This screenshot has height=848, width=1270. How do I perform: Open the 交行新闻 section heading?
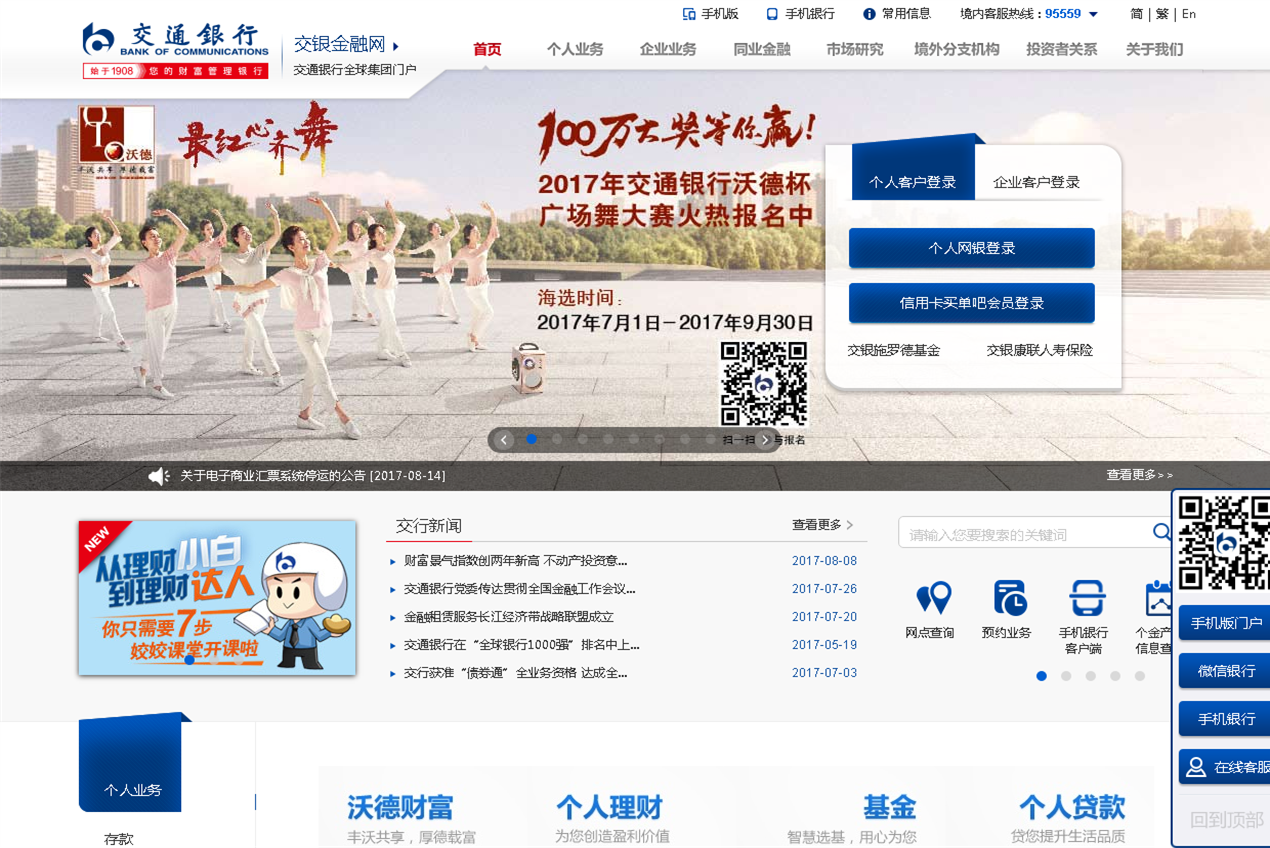(x=429, y=526)
